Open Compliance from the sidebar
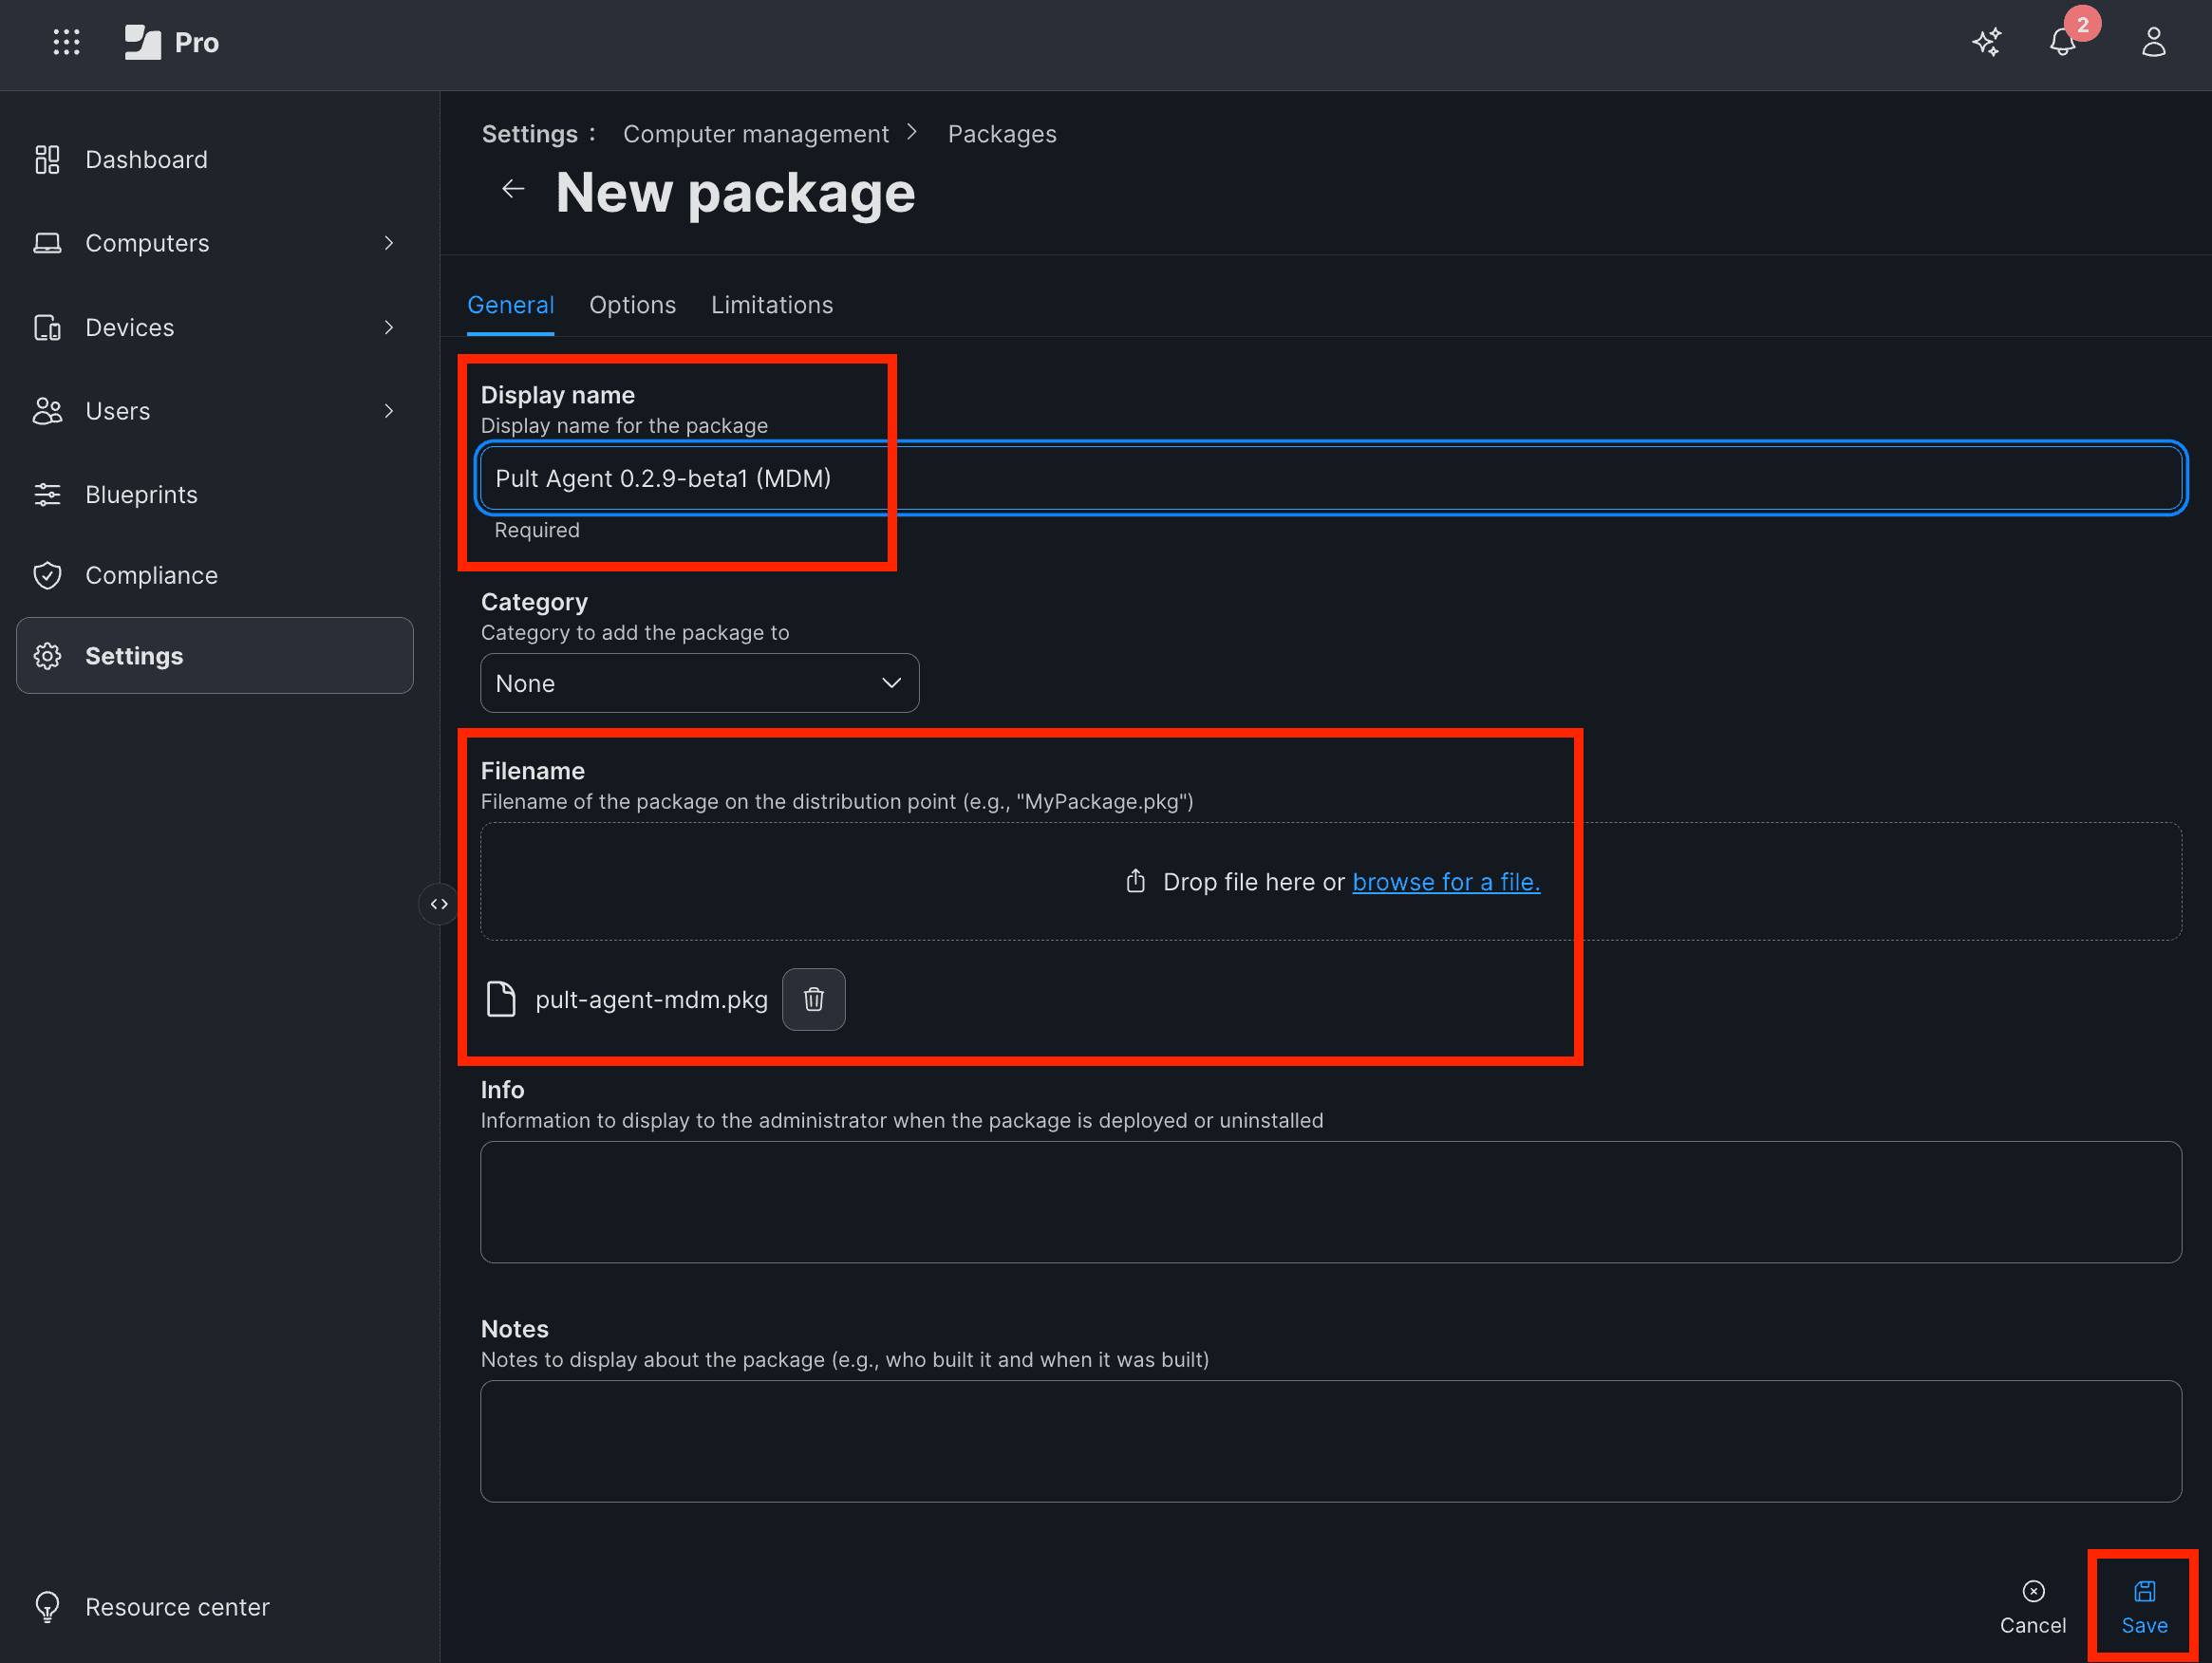This screenshot has height=1663, width=2212. coord(215,575)
